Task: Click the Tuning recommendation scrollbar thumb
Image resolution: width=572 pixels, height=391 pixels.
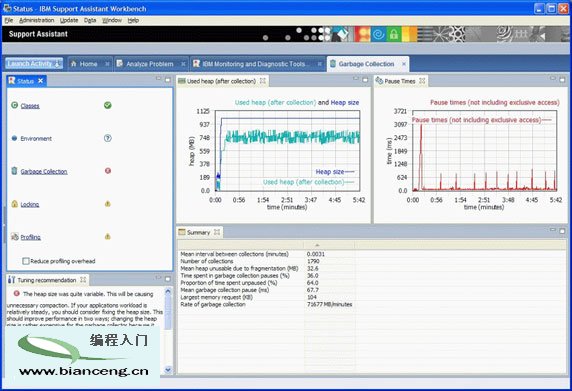Action: [168, 314]
